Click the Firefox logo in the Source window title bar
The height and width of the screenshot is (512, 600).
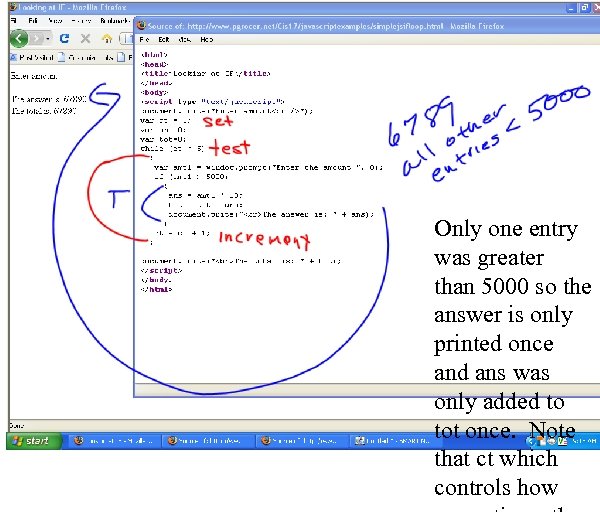142,26
